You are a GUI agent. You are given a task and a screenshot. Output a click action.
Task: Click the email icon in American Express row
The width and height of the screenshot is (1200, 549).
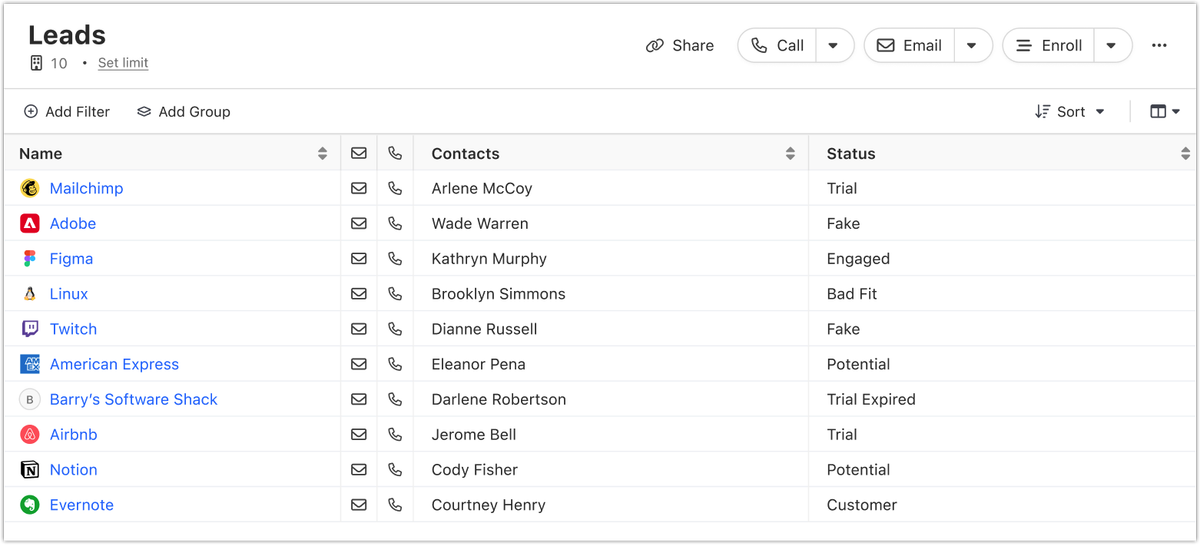359,364
